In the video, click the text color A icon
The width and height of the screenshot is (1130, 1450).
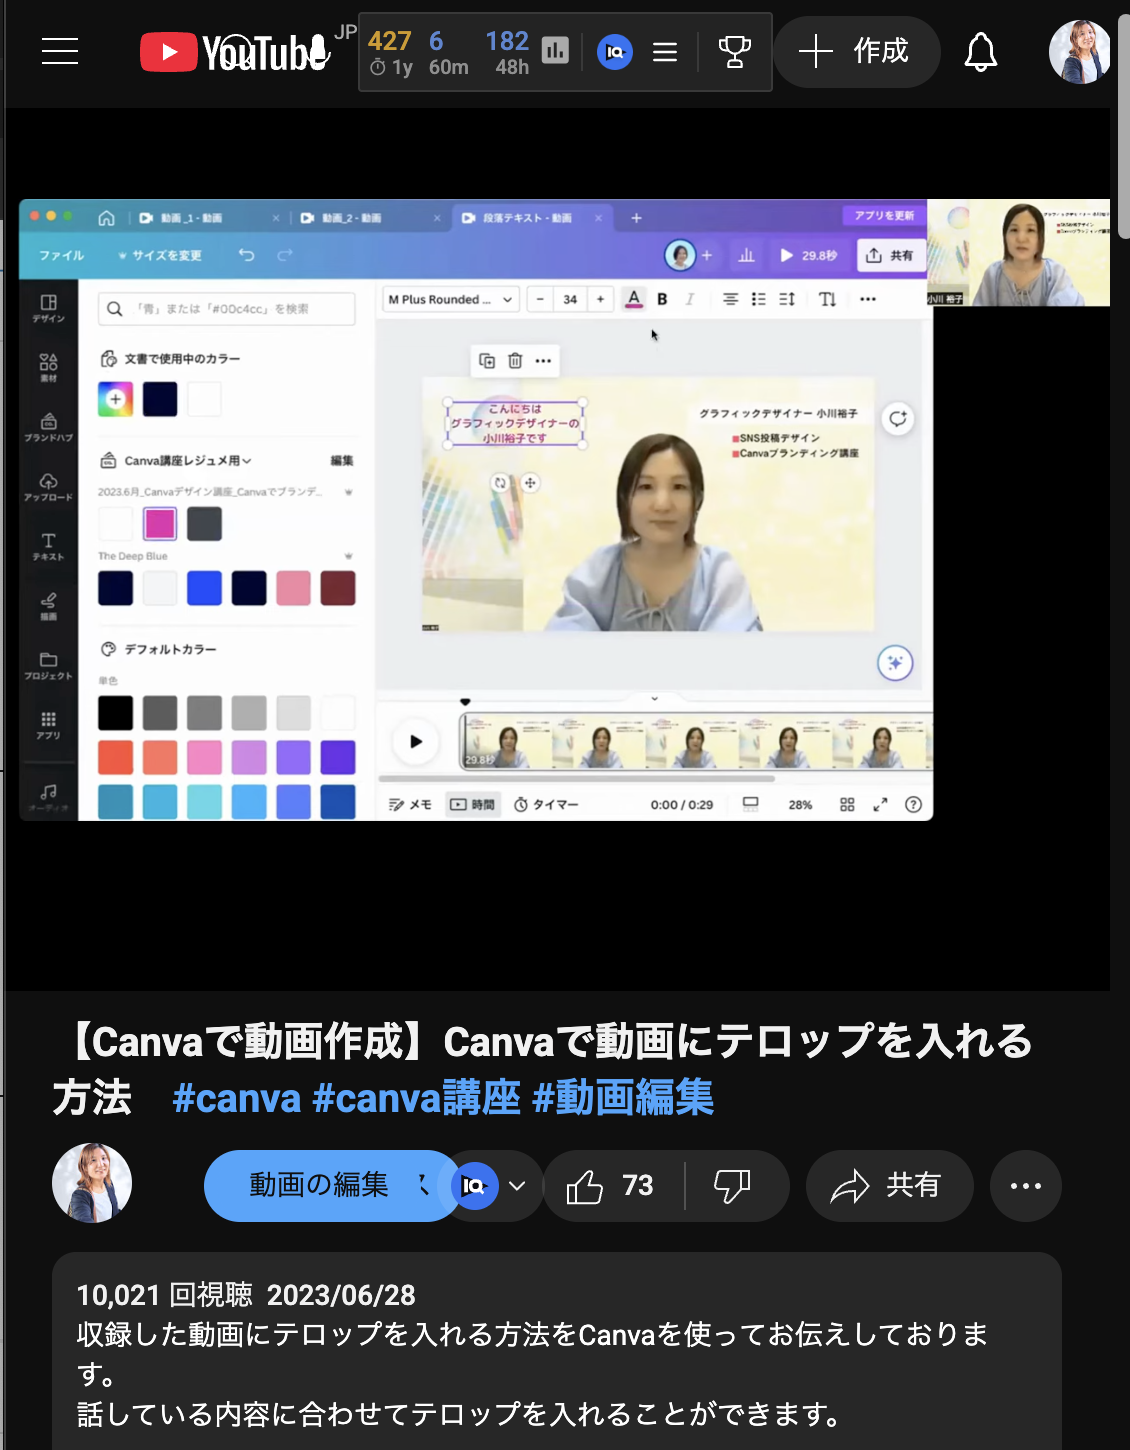634,299
